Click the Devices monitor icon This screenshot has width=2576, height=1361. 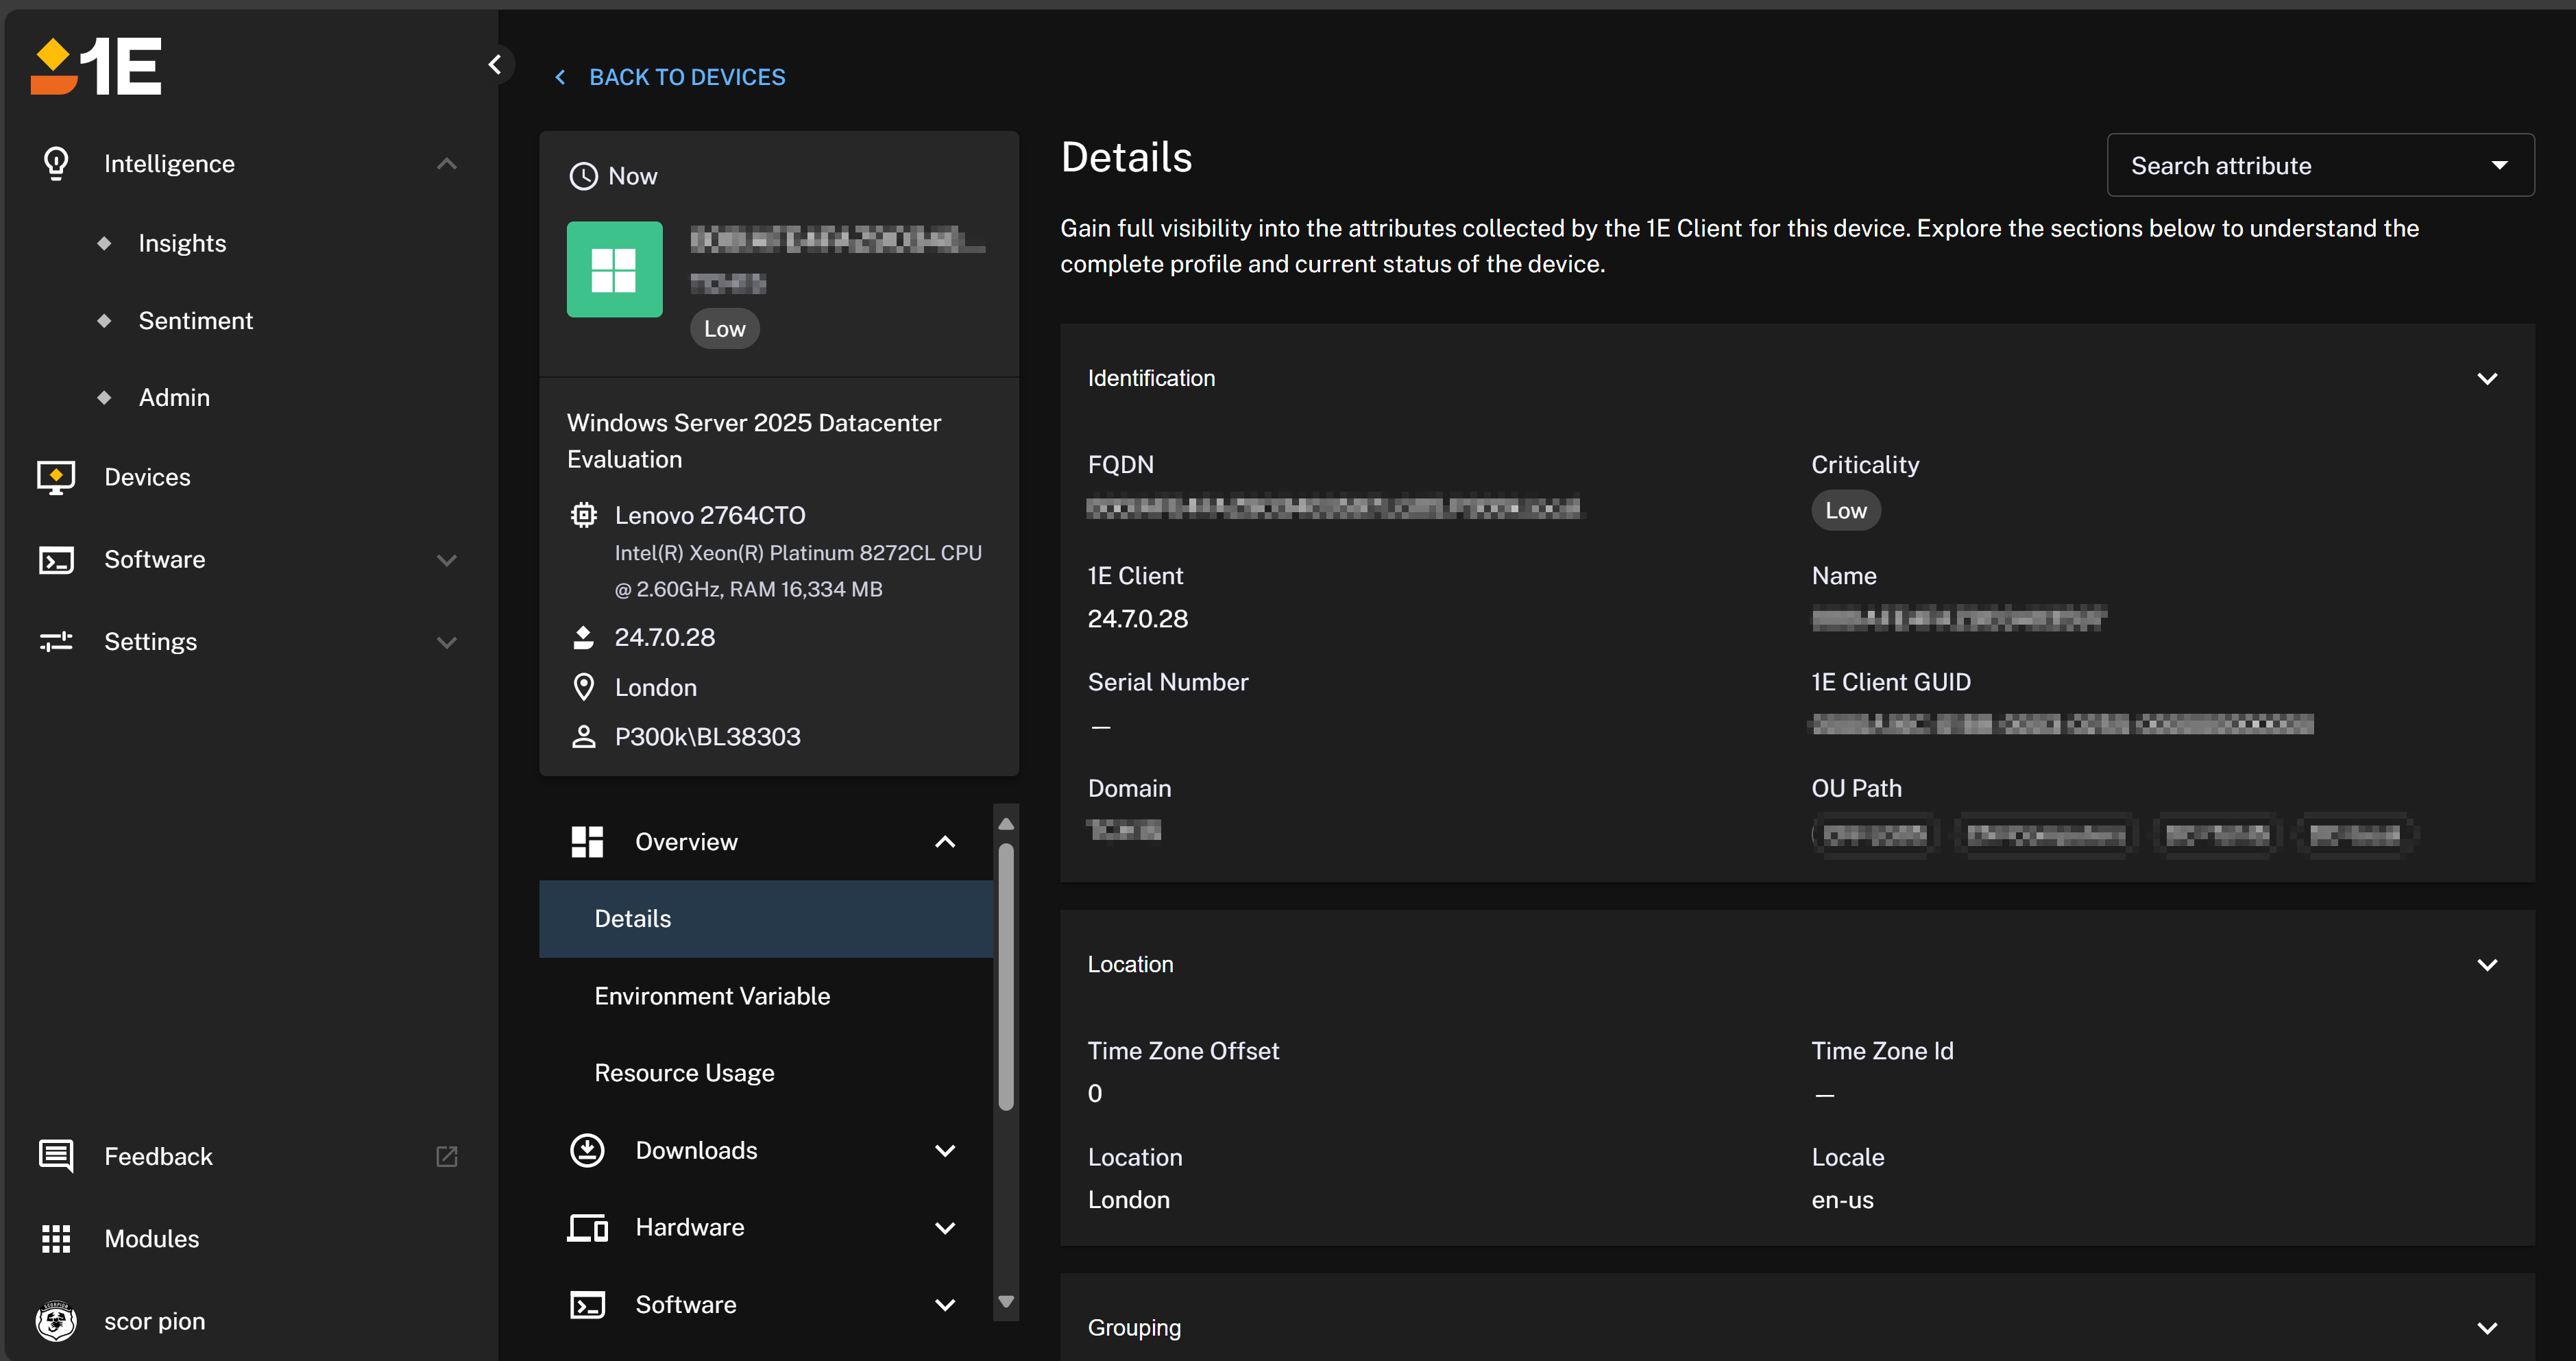coord(56,477)
